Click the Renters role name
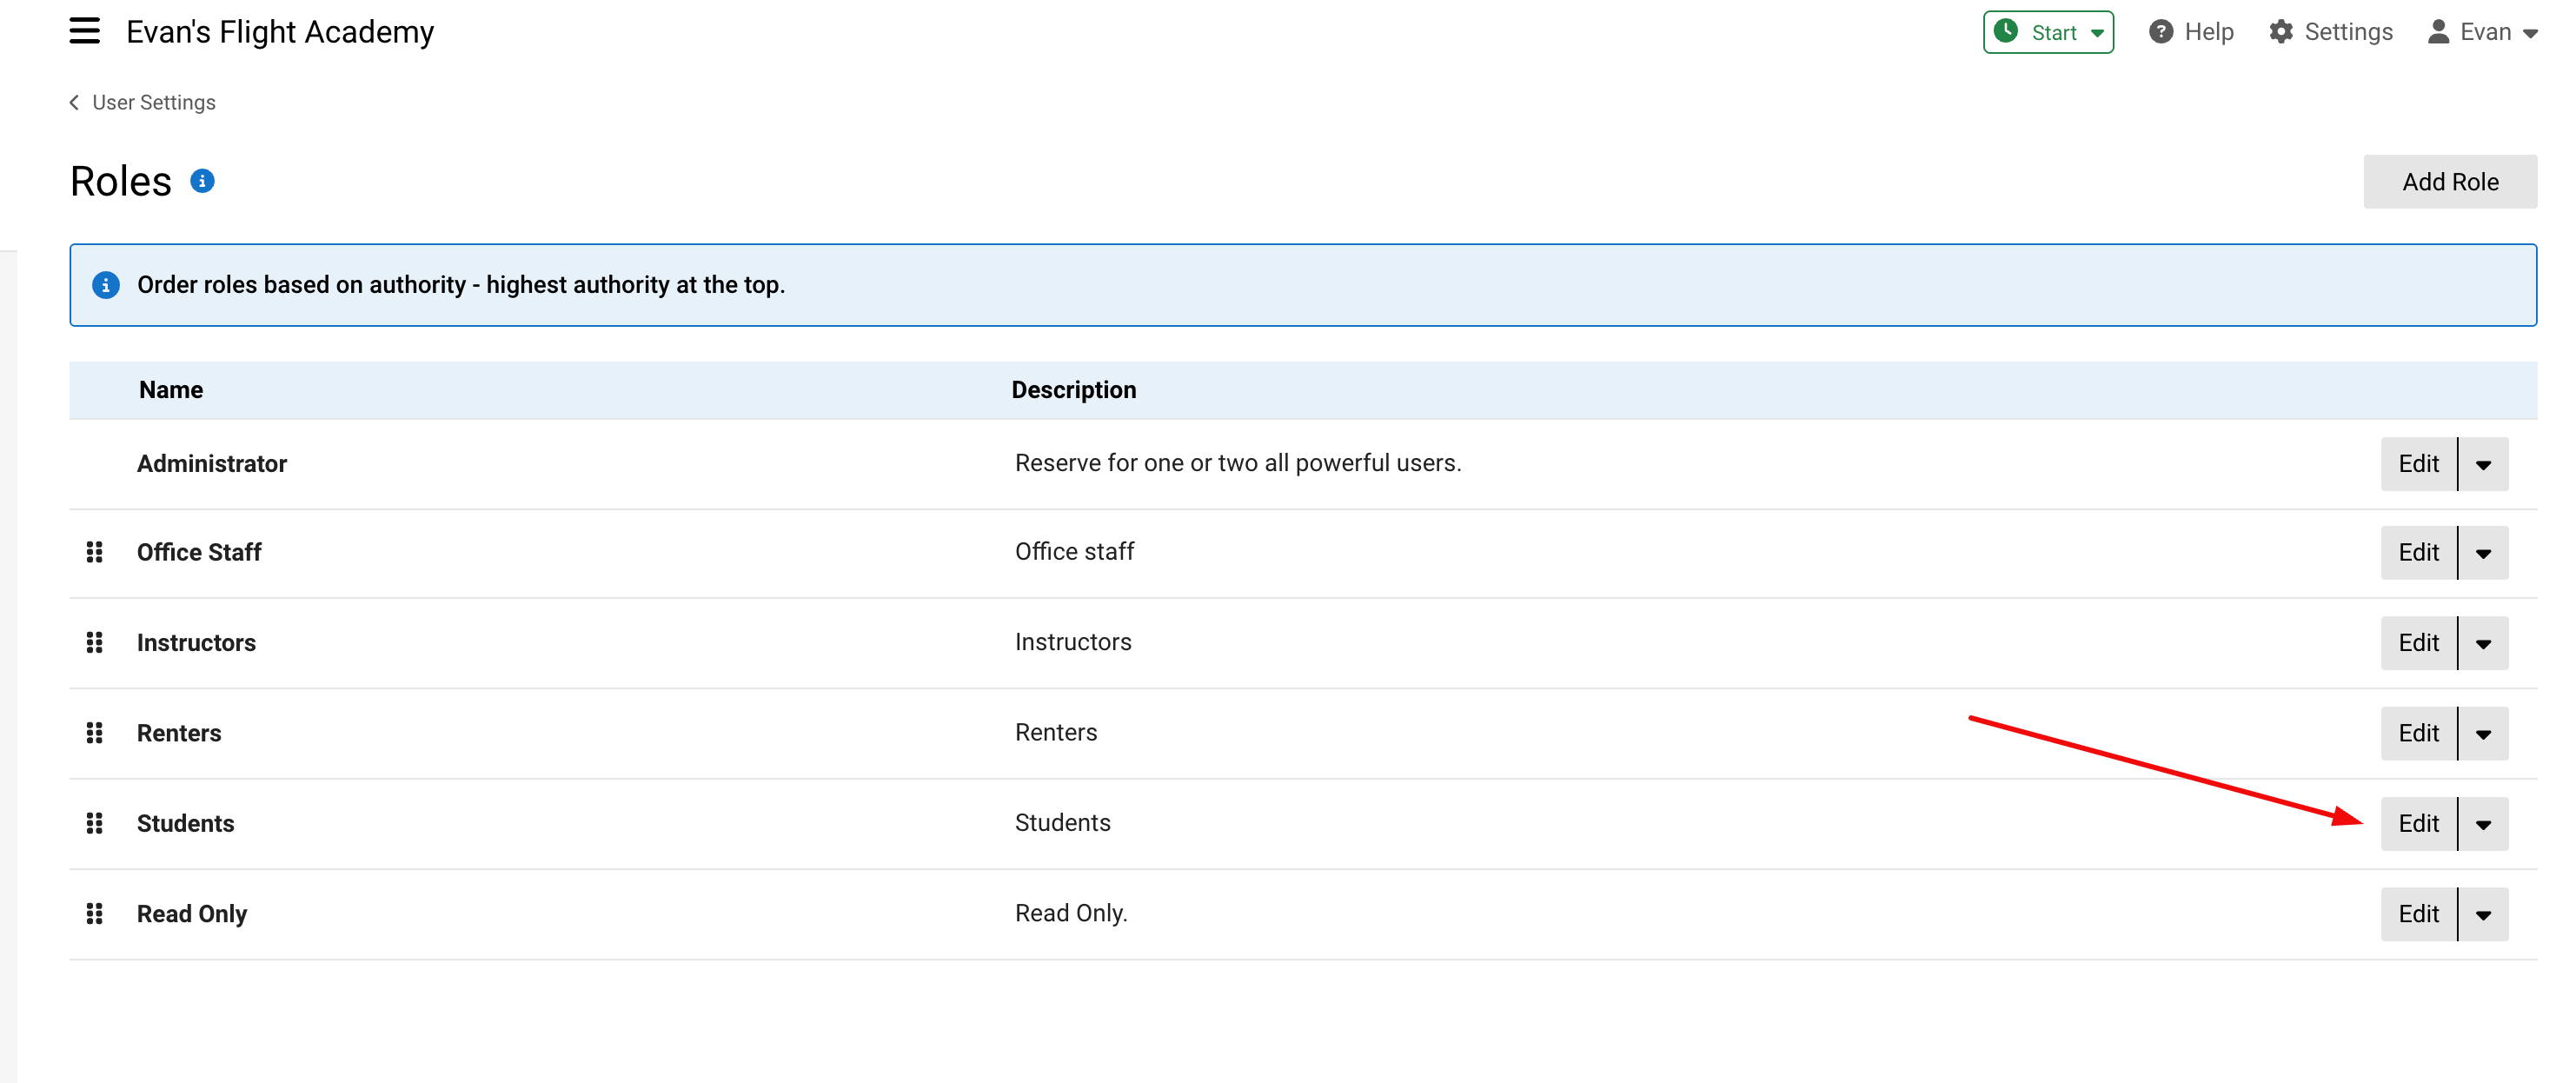This screenshot has width=2576, height=1083. 179,733
